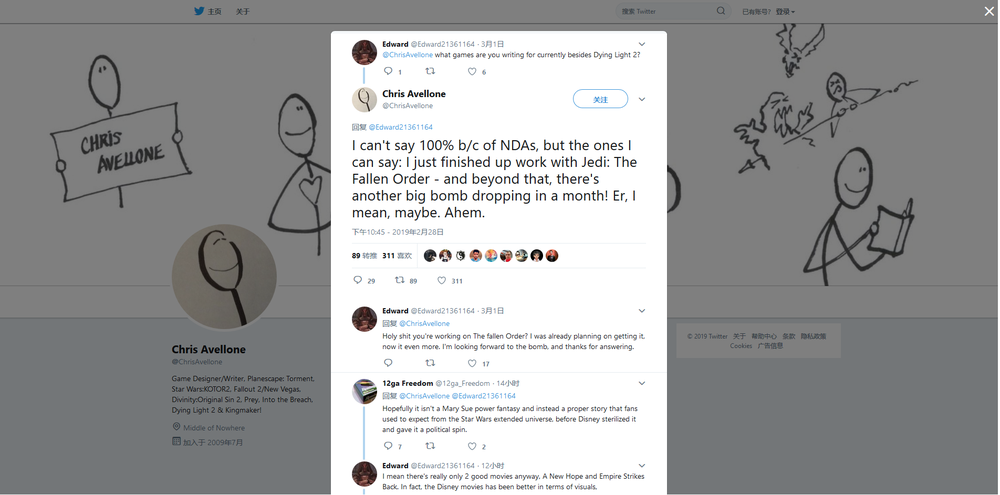1000x495 pixels.
Task: Open the 登录 login dropdown
Action: coord(784,12)
